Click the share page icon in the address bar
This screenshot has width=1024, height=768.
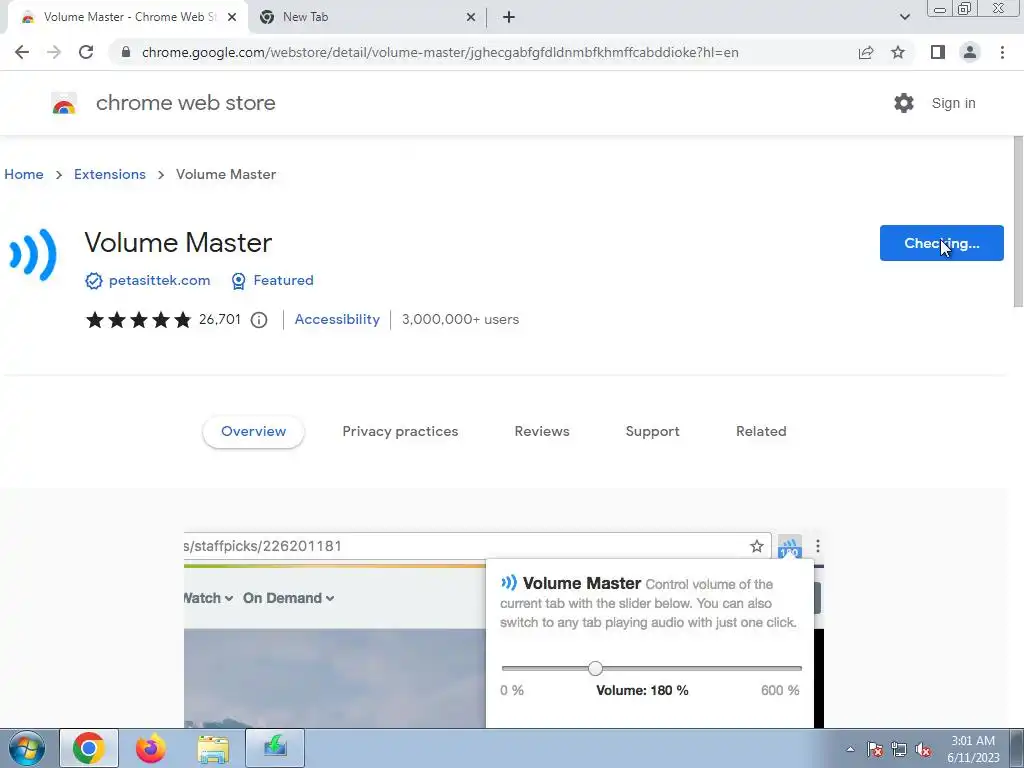point(866,52)
